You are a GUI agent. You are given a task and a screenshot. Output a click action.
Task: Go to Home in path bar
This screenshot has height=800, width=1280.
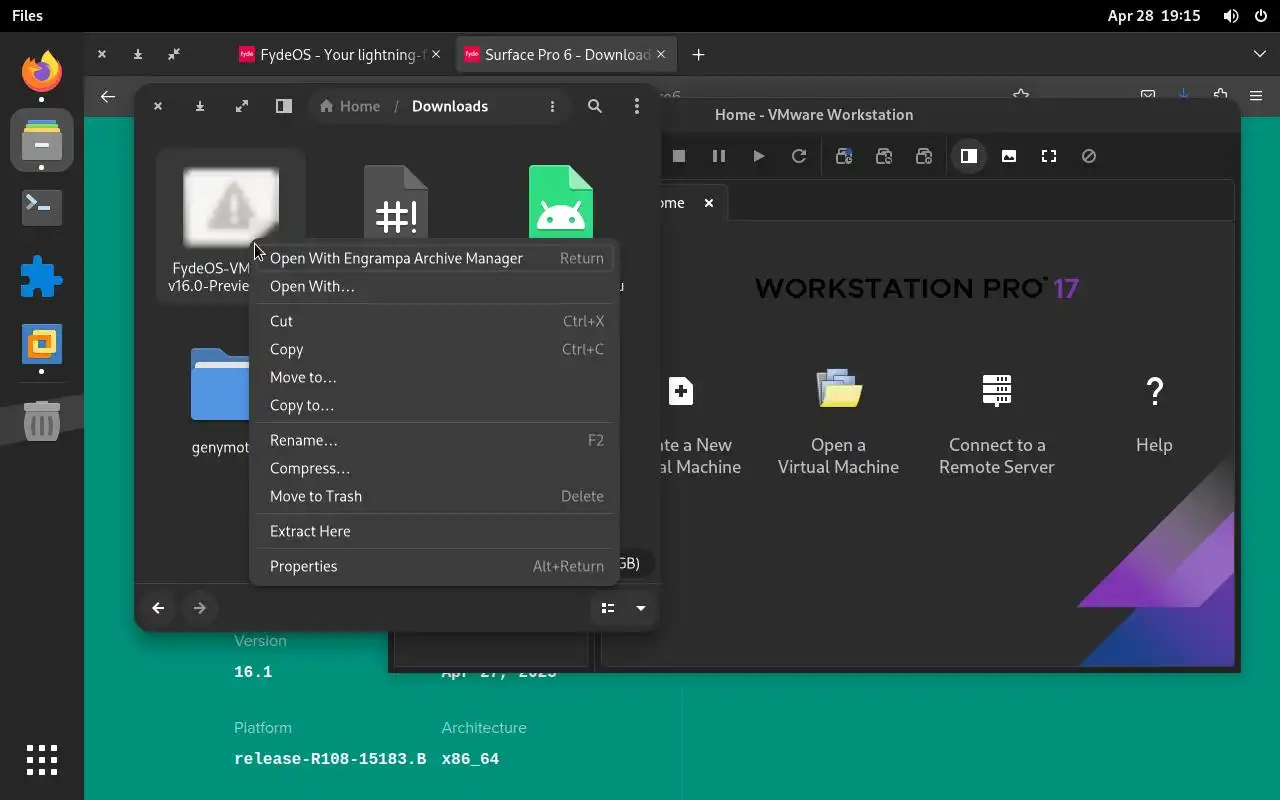[x=350, y=106]
